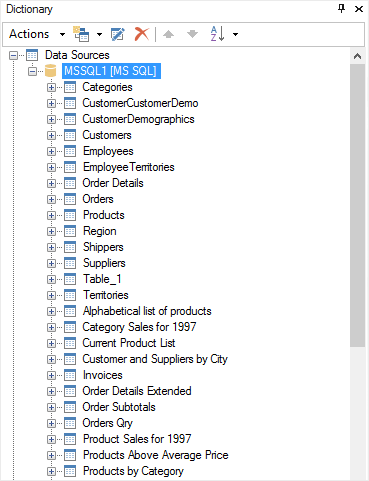Collapse the Data Sources root node
The height and width of the screenshot is (481, 369).
tap(14, 55)
